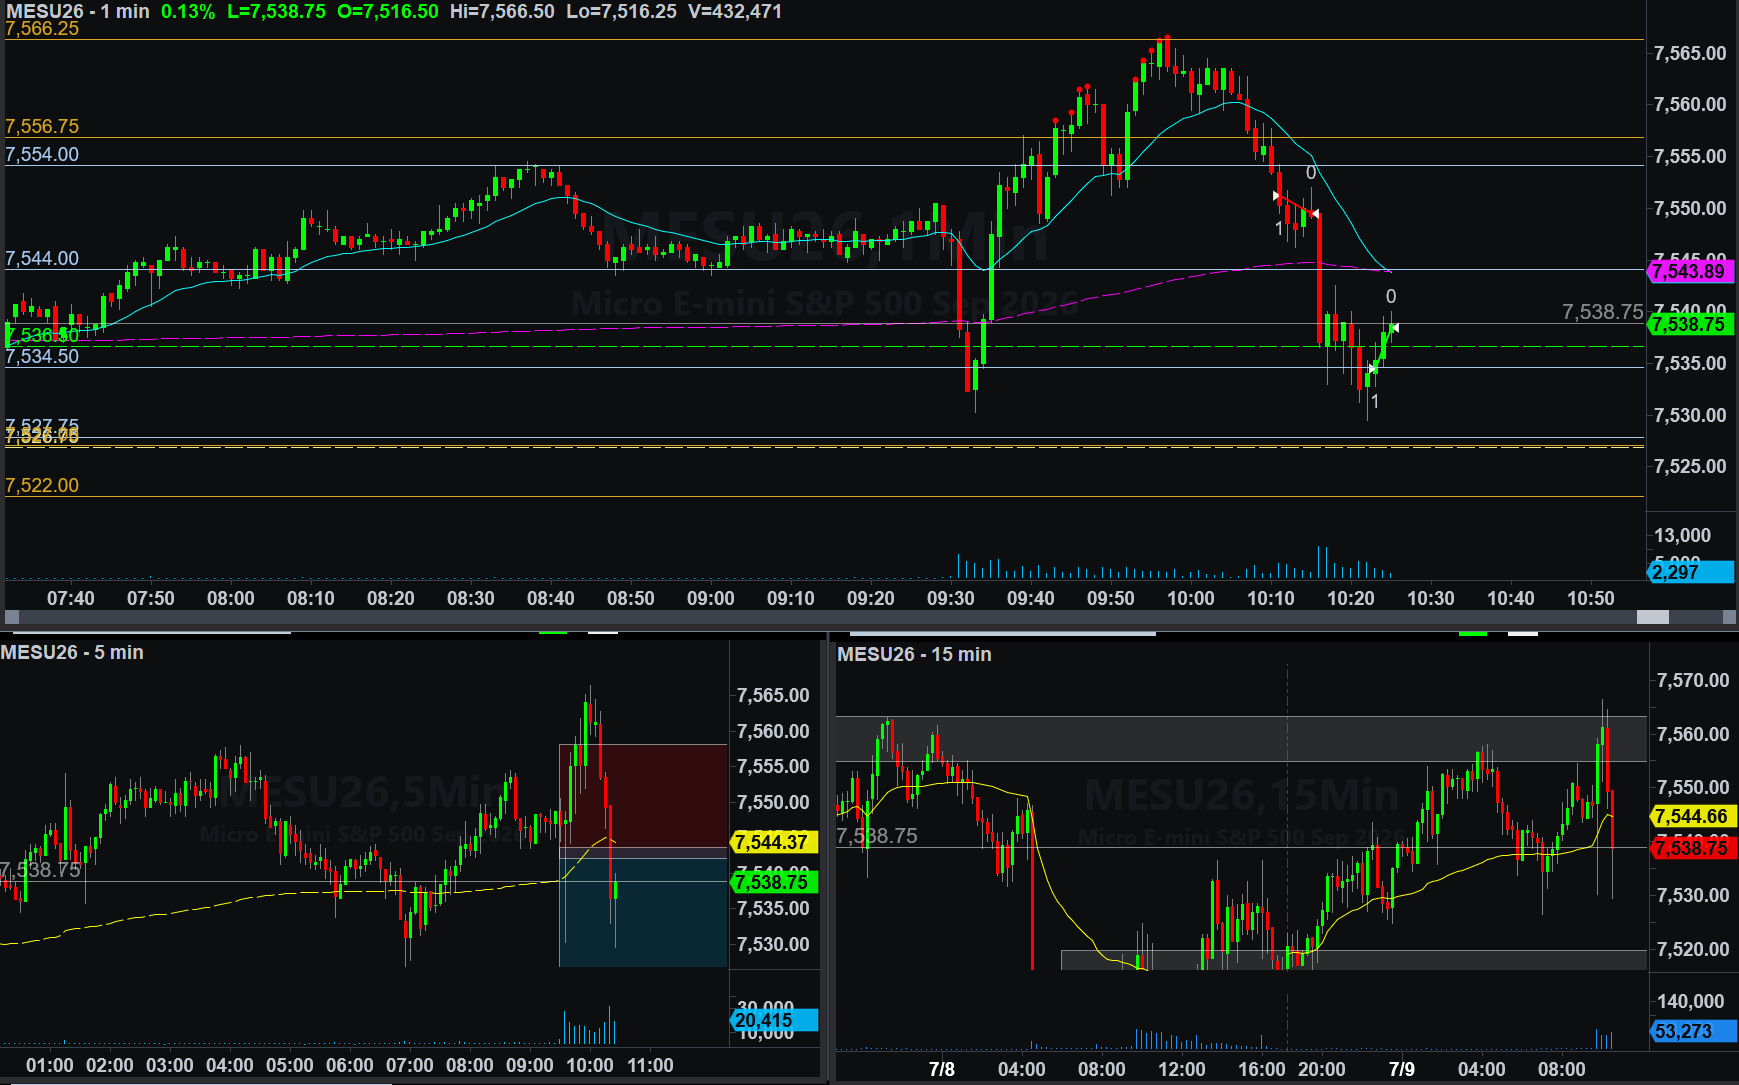Click the blue 53,273 volume tag on 15 min chart
The image size is (1739, 1085).
point(1692,1031)
